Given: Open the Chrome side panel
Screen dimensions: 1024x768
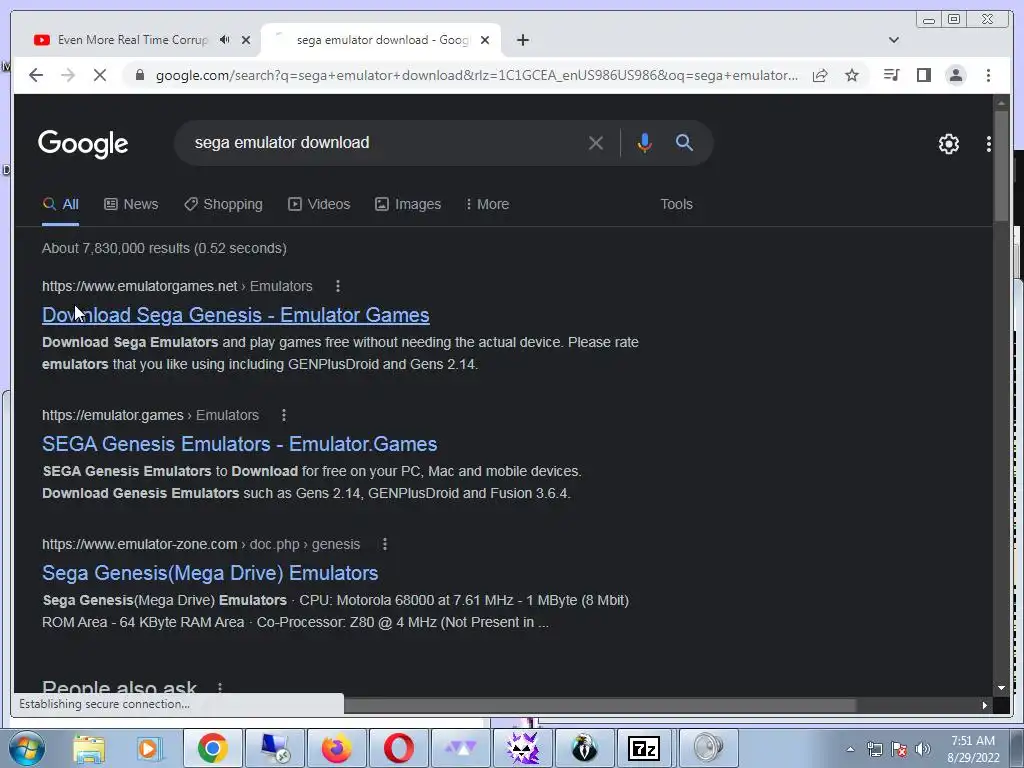Looking at the screenshot, I should point(923,75).
